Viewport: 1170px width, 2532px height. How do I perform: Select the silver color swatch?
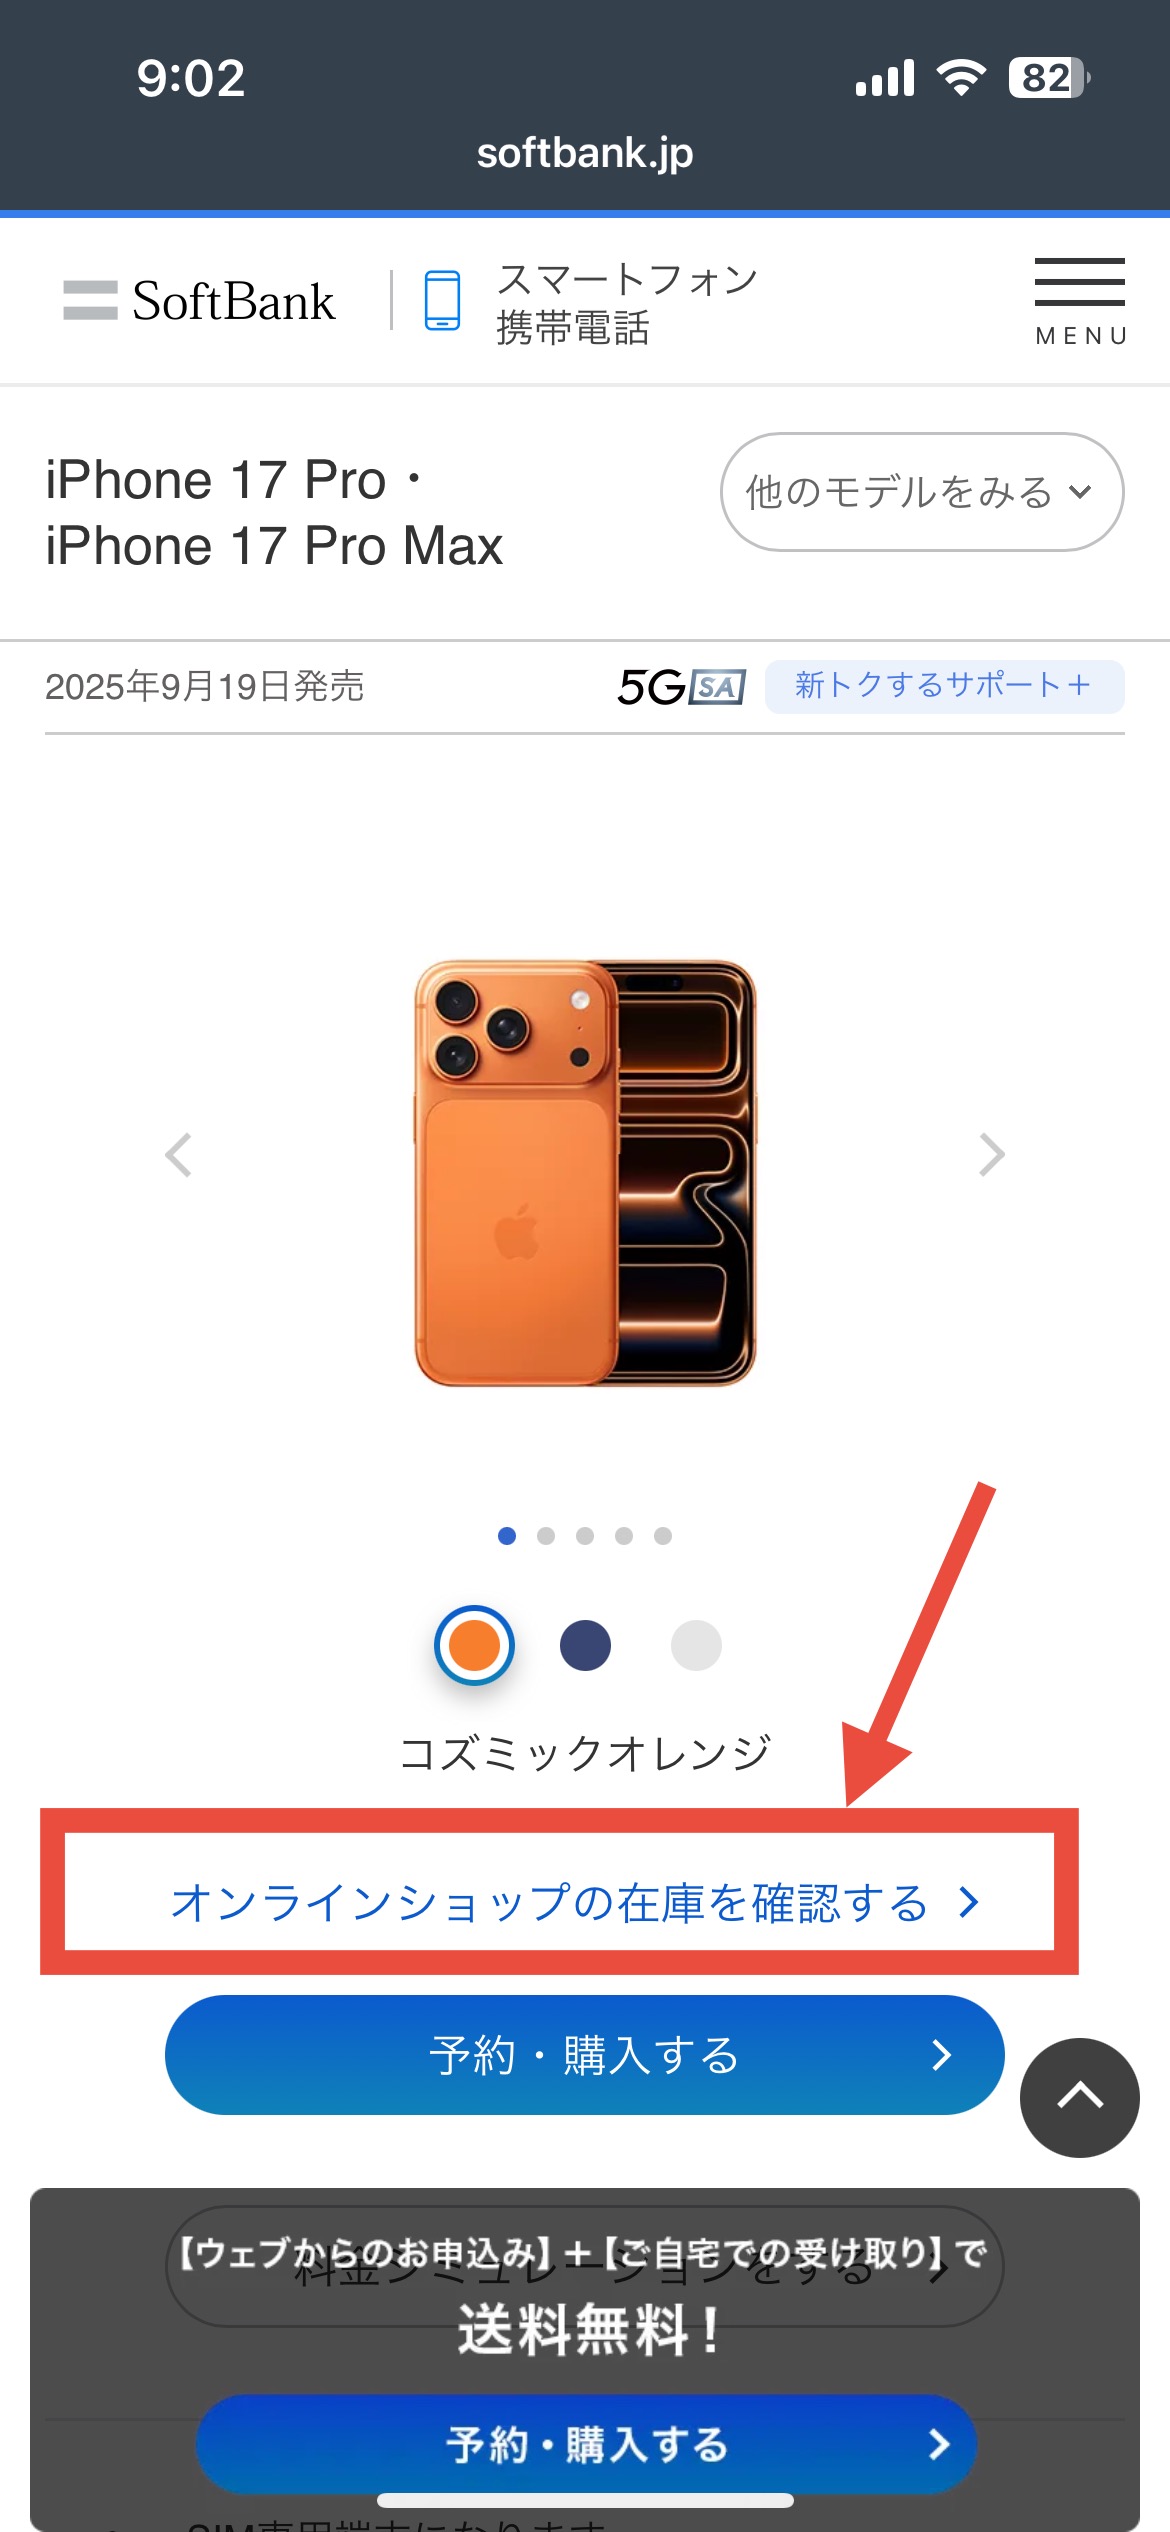coord(696,1645)
